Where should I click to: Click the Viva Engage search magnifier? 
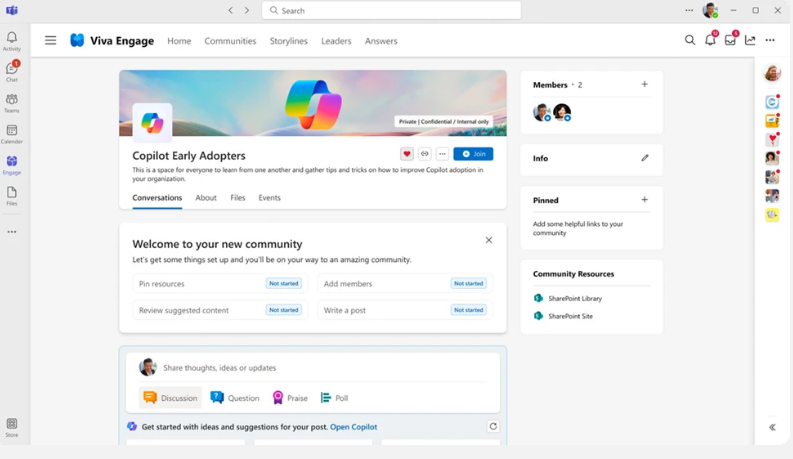point(690,40)
